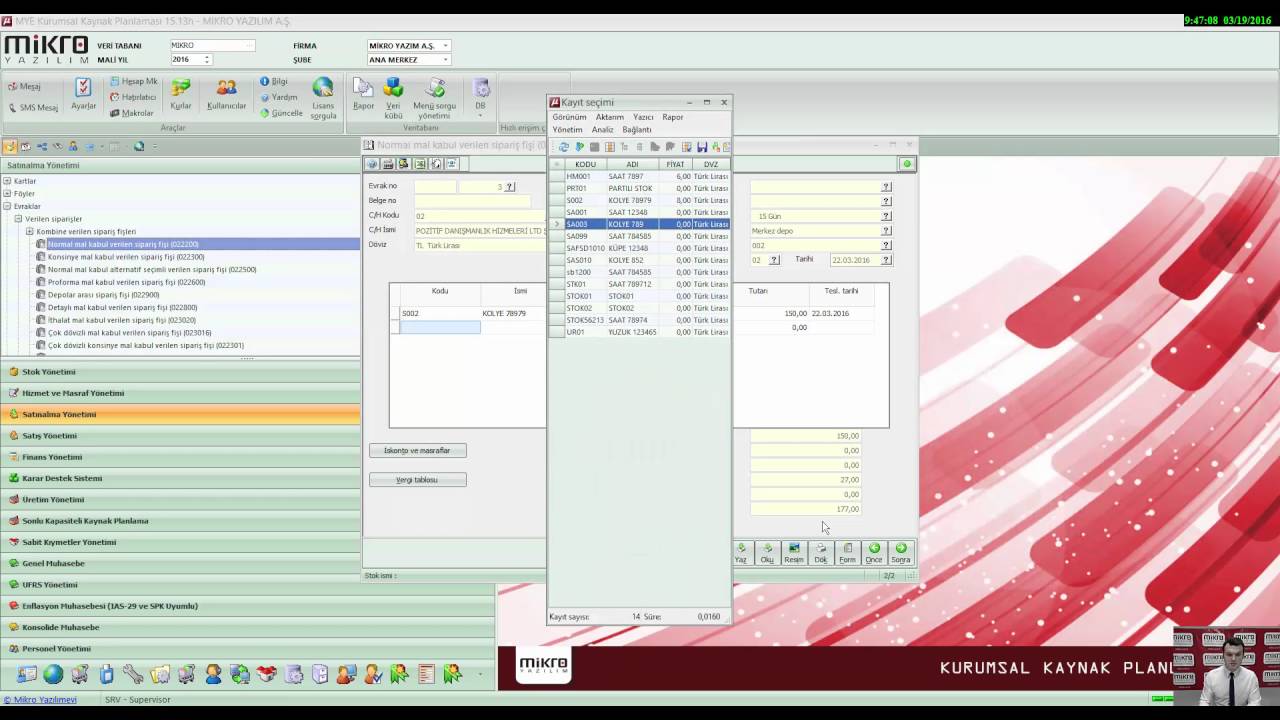
Task: Click refresh icon in Kayıt seçimi toolbar
Action: (x=564, y=147)
